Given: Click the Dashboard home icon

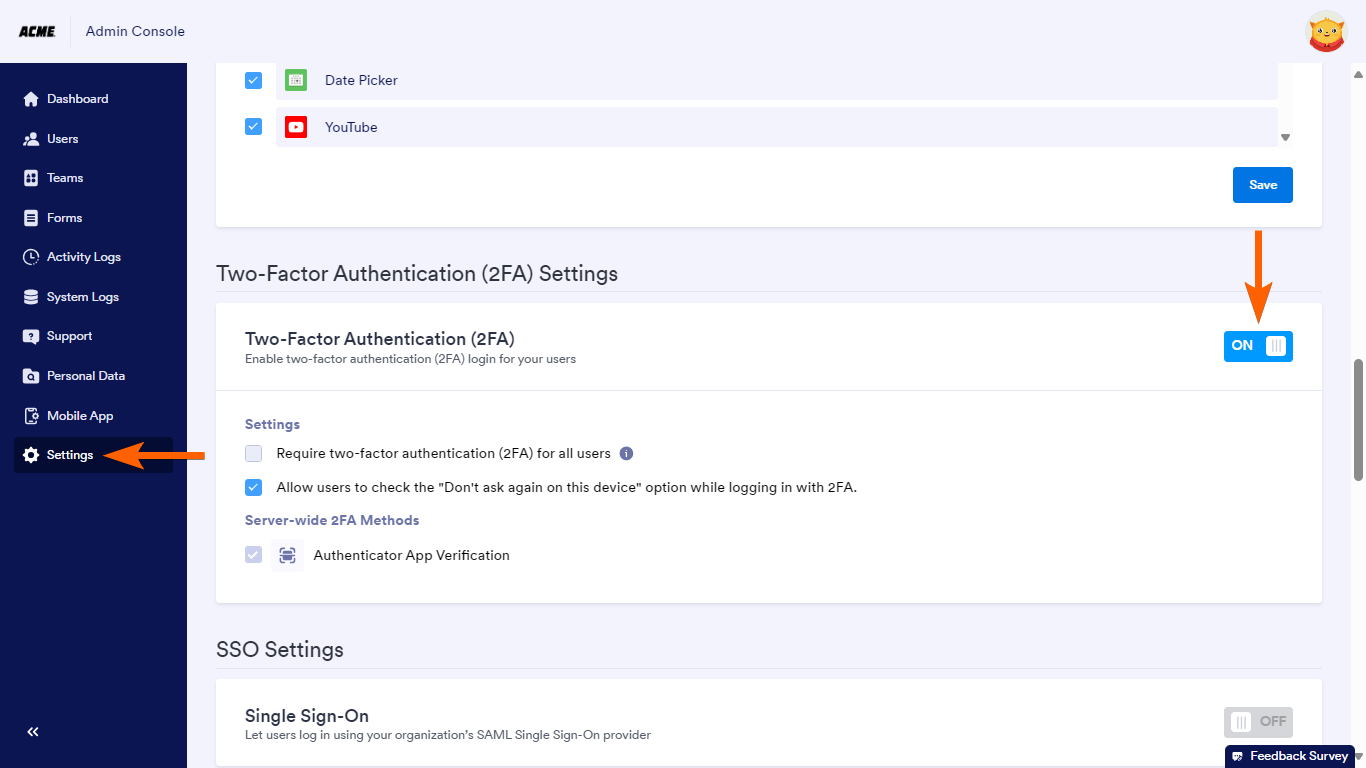Looking at the screenshot, I should coord(30,99).
